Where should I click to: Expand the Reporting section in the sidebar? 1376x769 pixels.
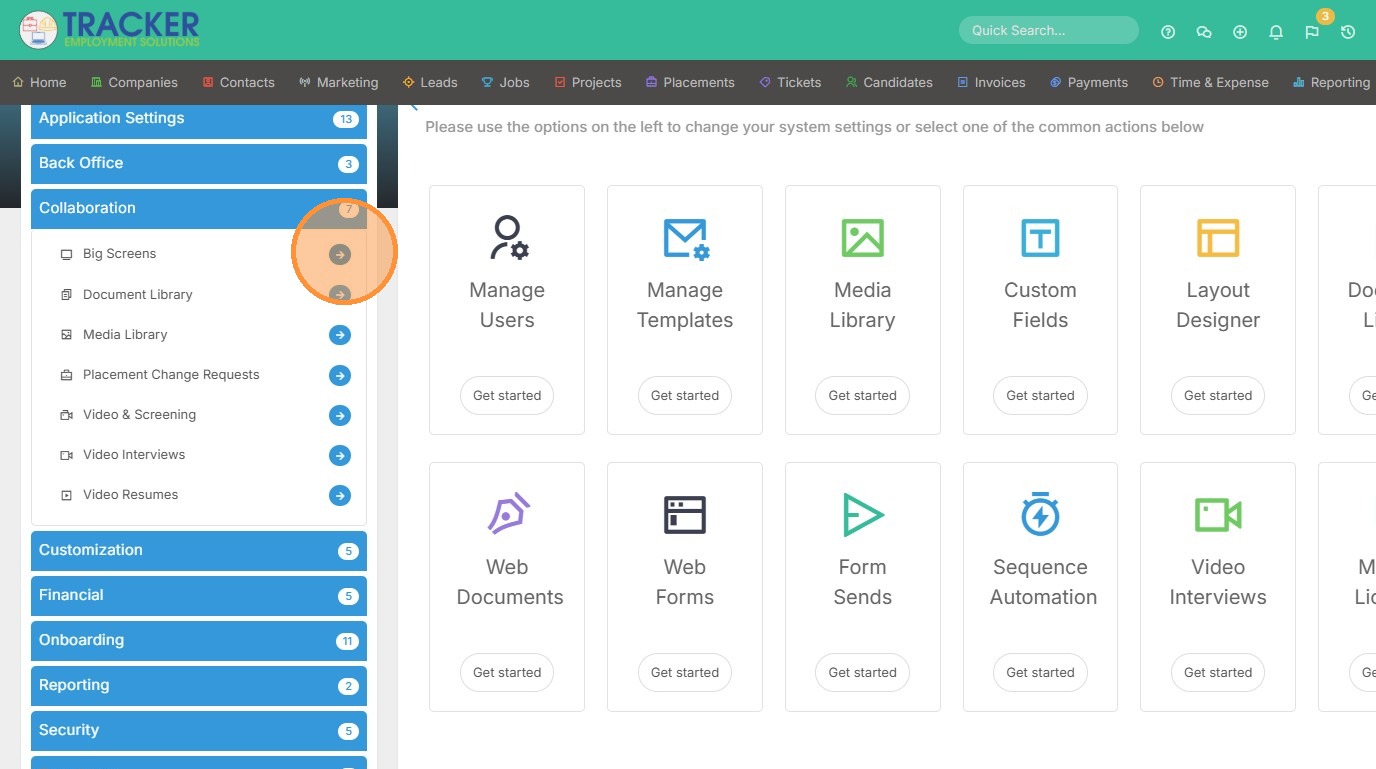(x=199, y=686)
